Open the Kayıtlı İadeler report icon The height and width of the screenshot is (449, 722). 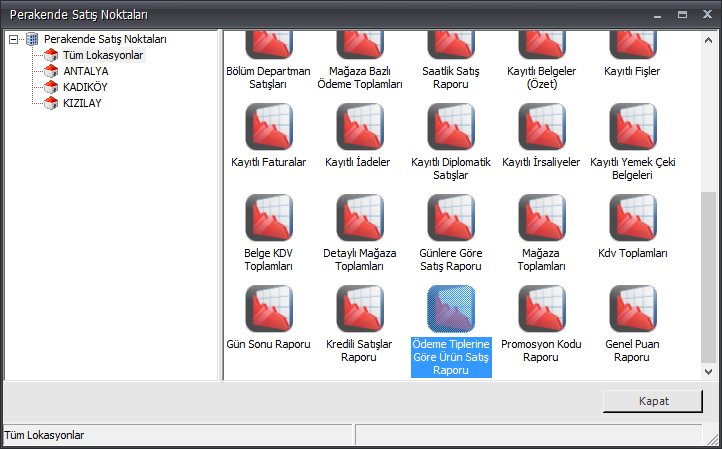pos(360,127)
